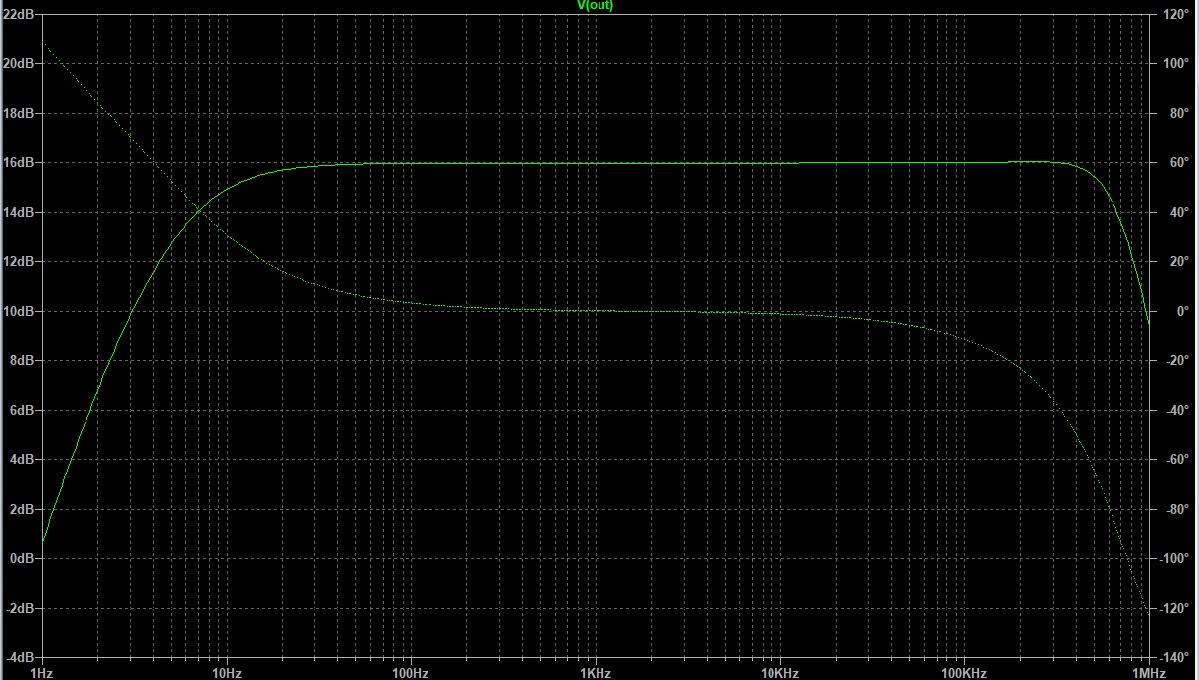Click the 0dB mark on left axis

pyautogui.click(x=23, y=559)
